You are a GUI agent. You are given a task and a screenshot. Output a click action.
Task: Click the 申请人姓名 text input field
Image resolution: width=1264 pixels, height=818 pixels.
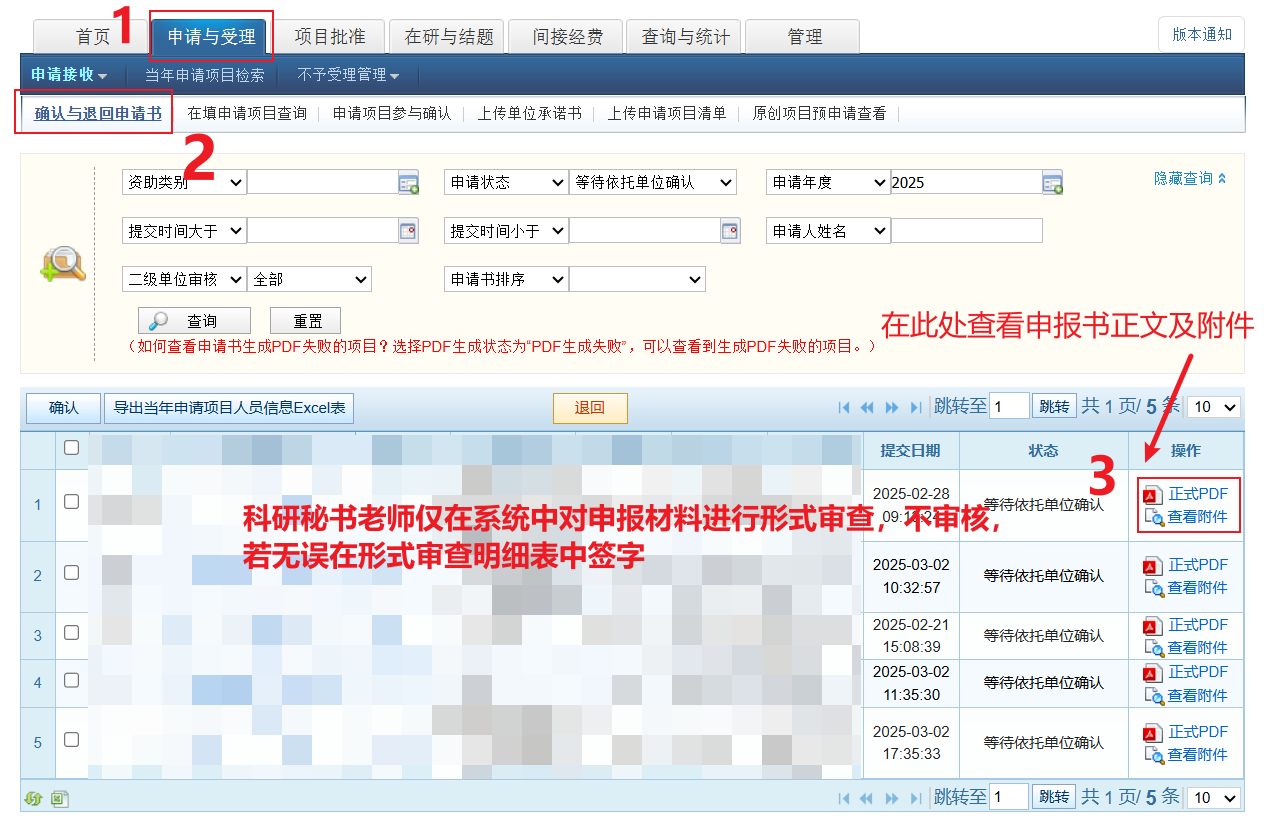(x=966, y=231)
